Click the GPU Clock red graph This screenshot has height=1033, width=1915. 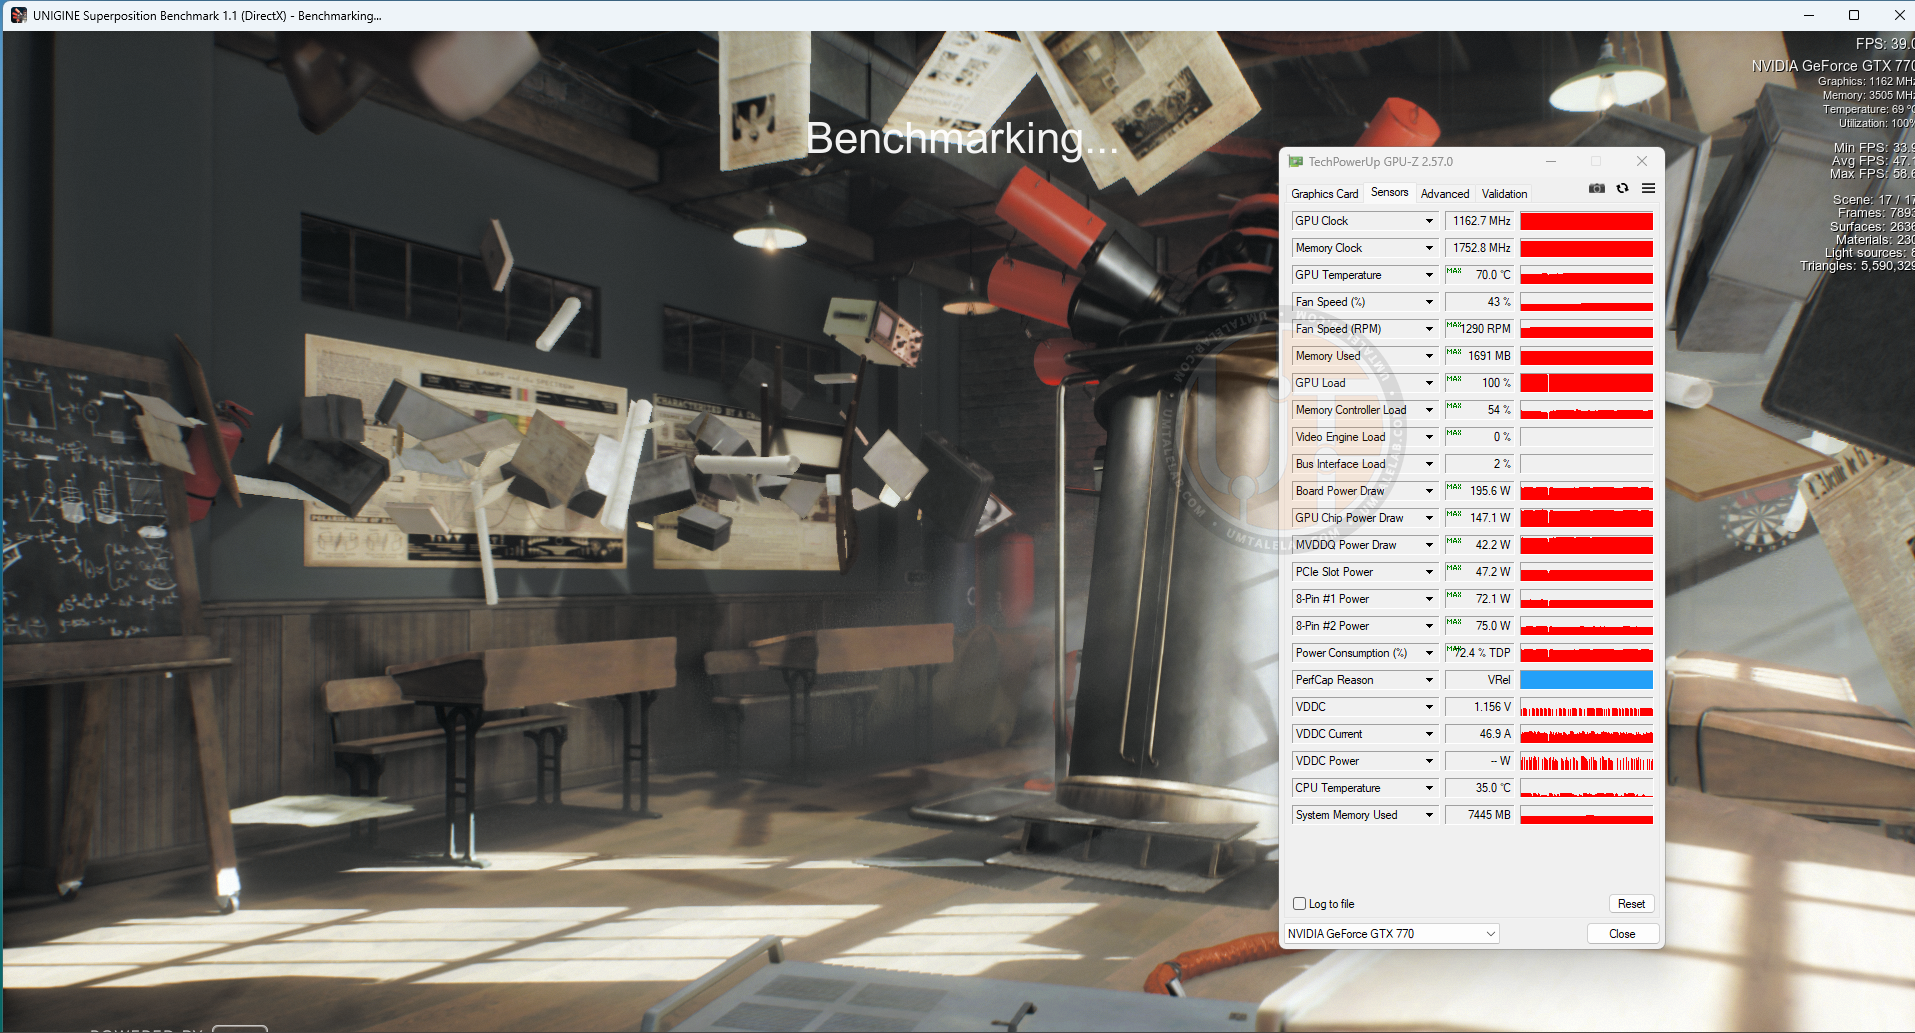tap(1586, 221)
